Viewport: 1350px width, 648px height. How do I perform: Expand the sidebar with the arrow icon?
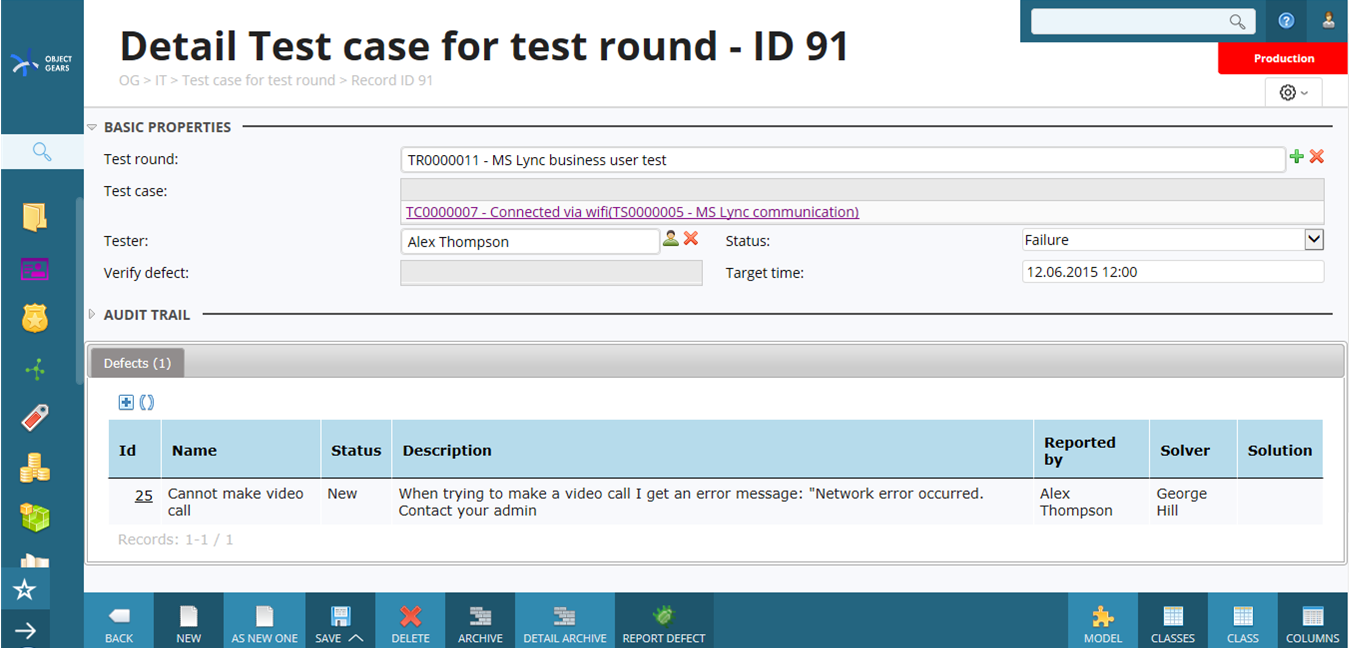[25, 630]
